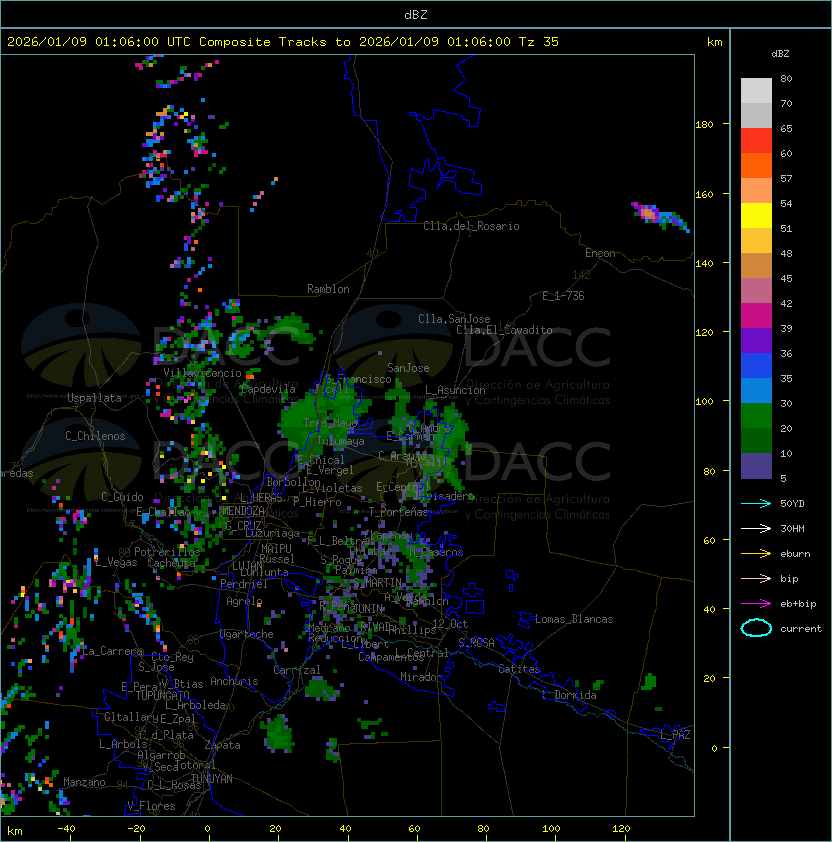832x842 pixels.
Task: Click the 'Catitas' map label
Action: point(519,669)
